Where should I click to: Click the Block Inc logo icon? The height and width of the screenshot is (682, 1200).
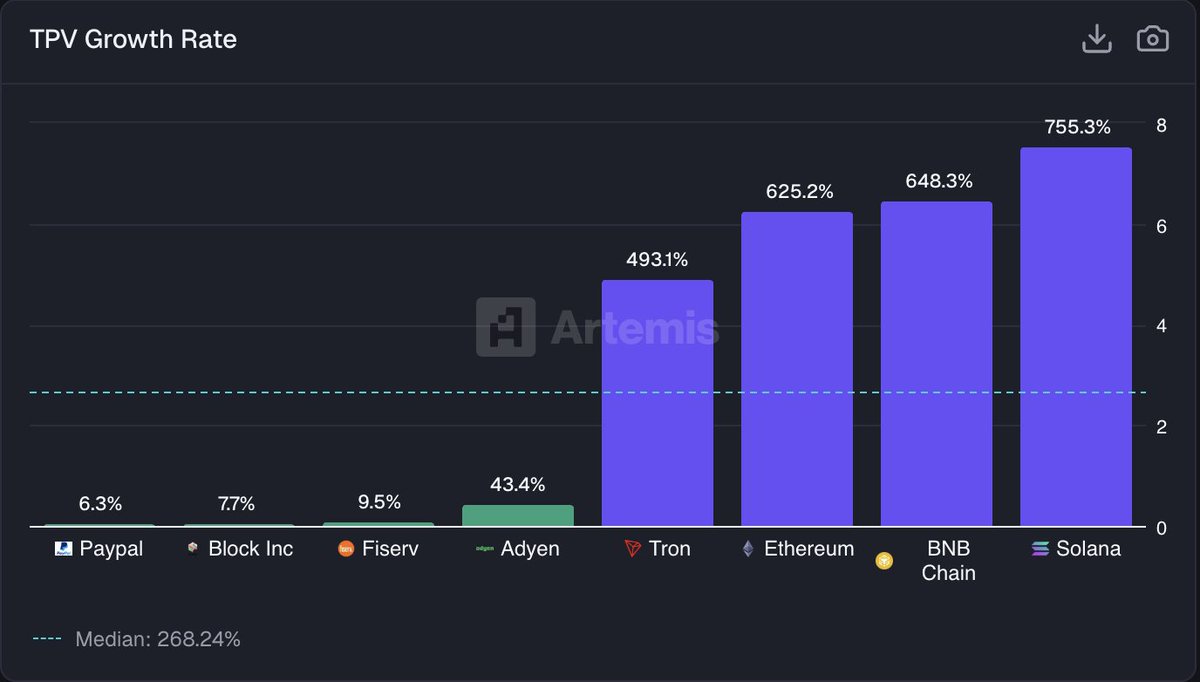click(x=193, y=549)
